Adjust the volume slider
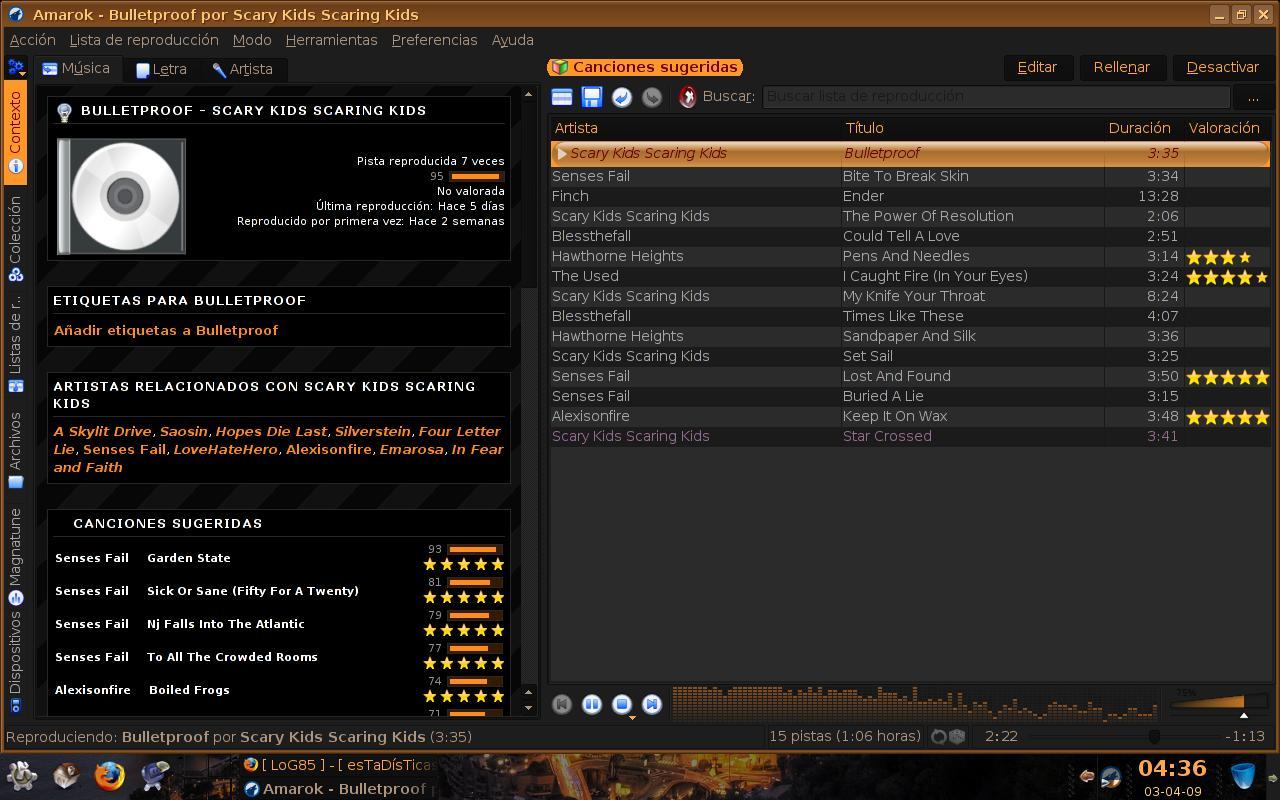This screenshot has height=800, width=1280. [x=1218, y=703]
